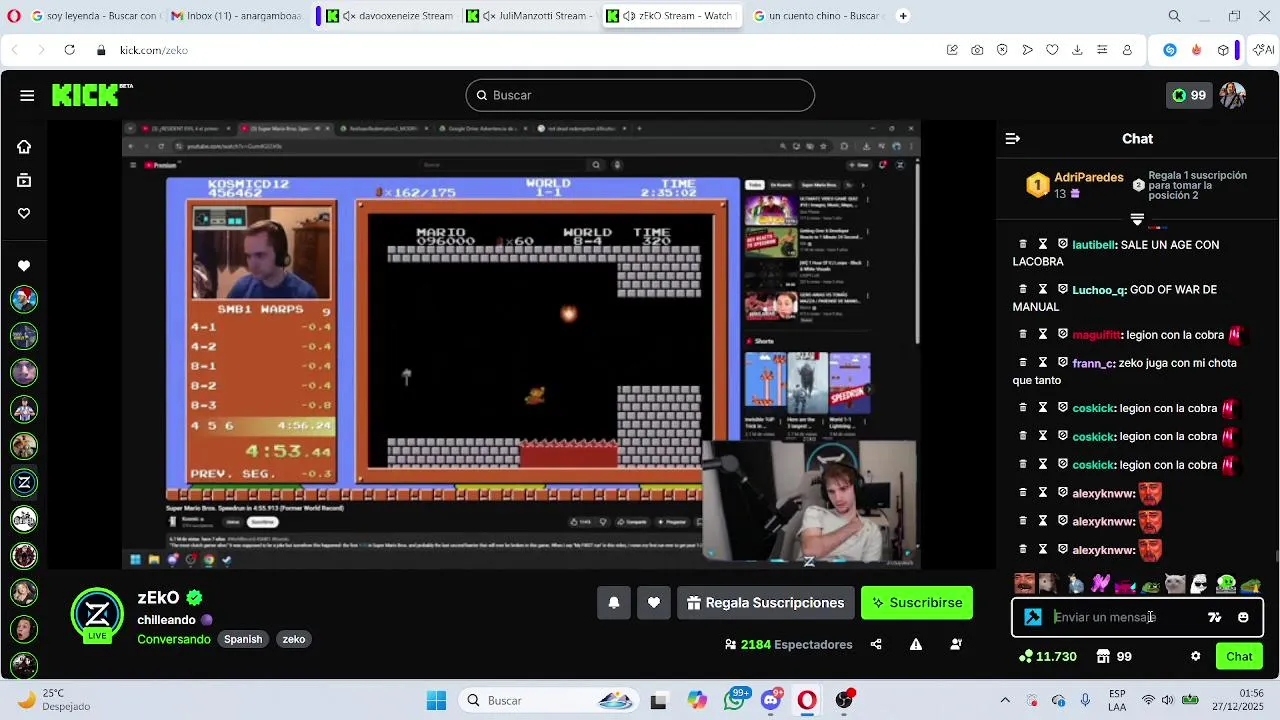Open a new browser tab with plus
Viewport: 1280px width, 720px height.
point(903,16)
